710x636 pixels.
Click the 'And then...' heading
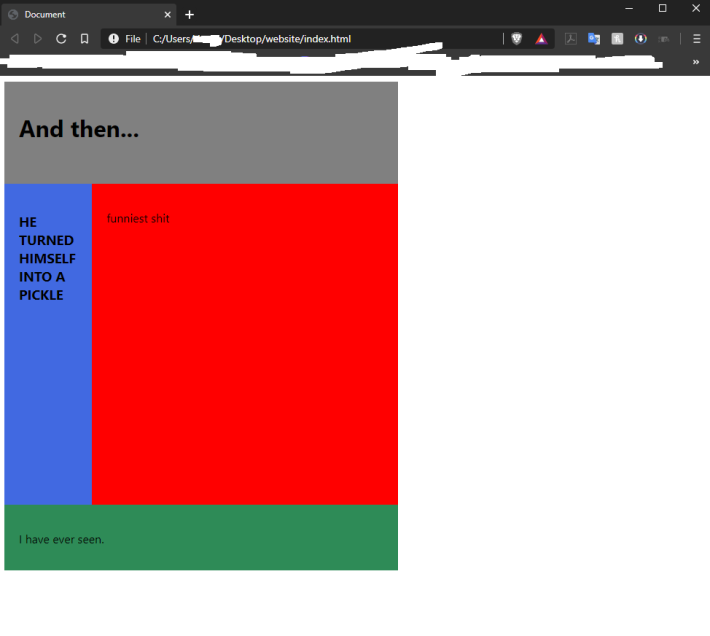click(79, 129)
